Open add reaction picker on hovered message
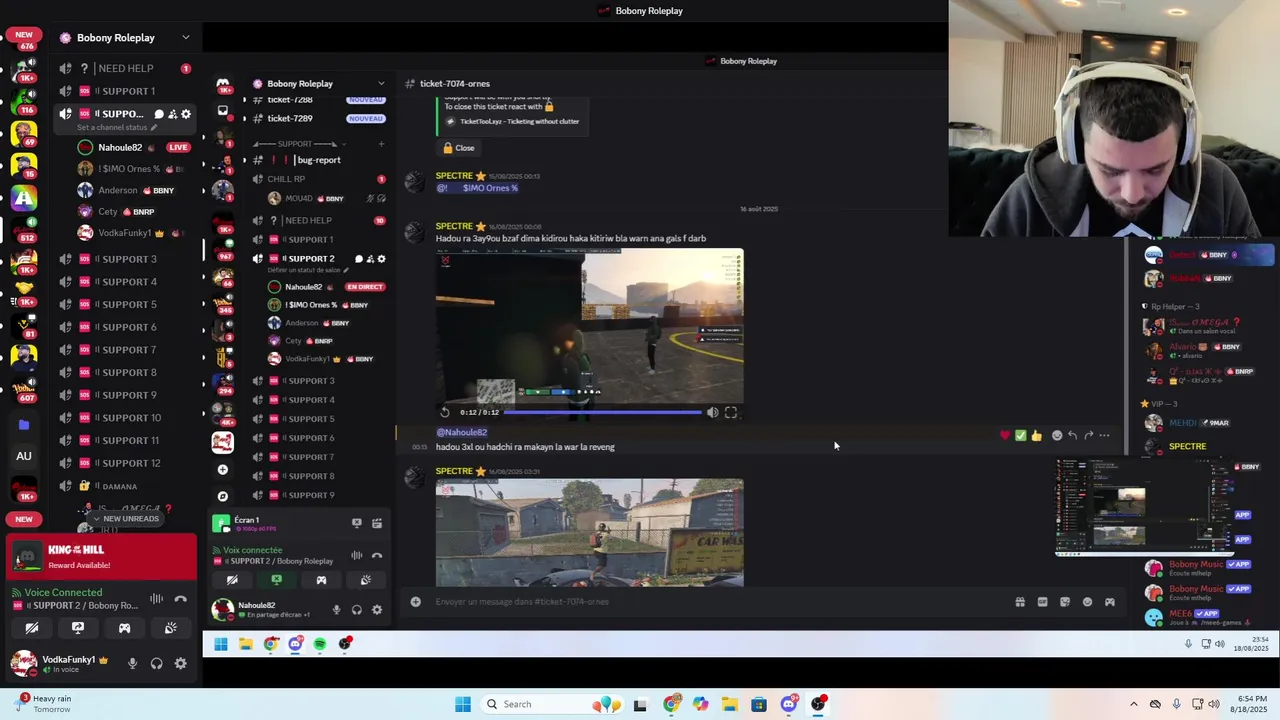The image size is (1280, 720). point(1057,435)
